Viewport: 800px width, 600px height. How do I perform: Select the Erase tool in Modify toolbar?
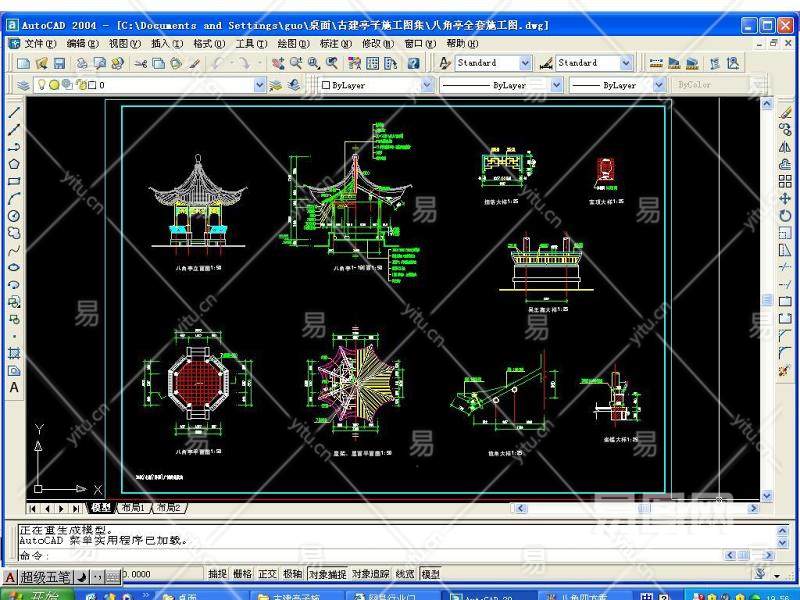785,113
